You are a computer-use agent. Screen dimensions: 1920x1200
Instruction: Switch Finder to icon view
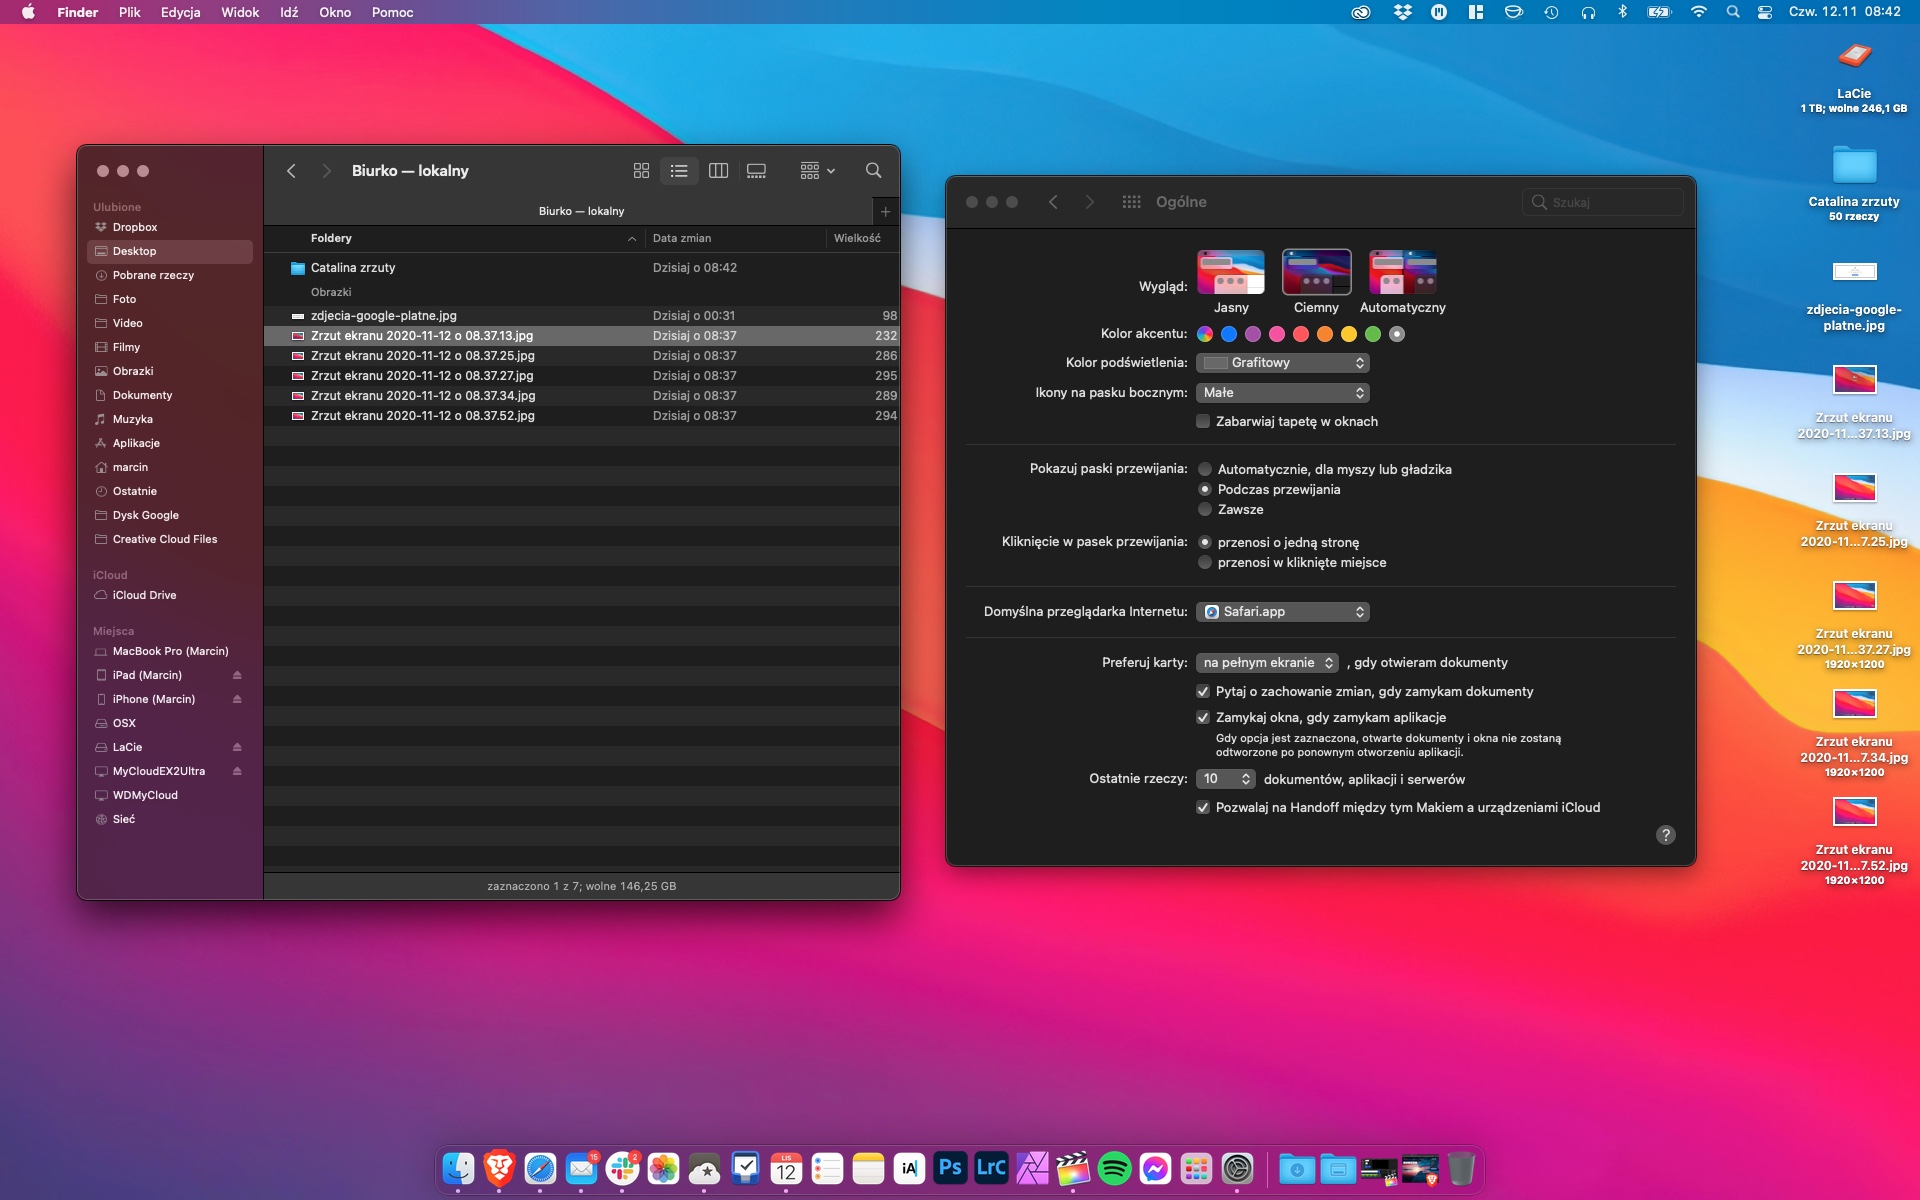[x=641, y=171]
